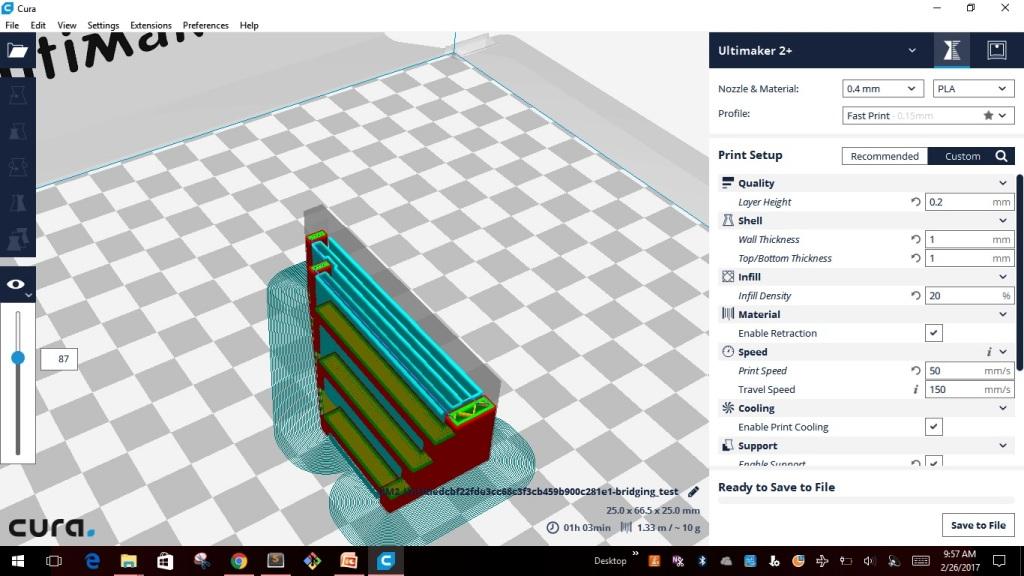Click the Speed clock icon
This screenshot has height=576, width=1024.
click(728, 352)
